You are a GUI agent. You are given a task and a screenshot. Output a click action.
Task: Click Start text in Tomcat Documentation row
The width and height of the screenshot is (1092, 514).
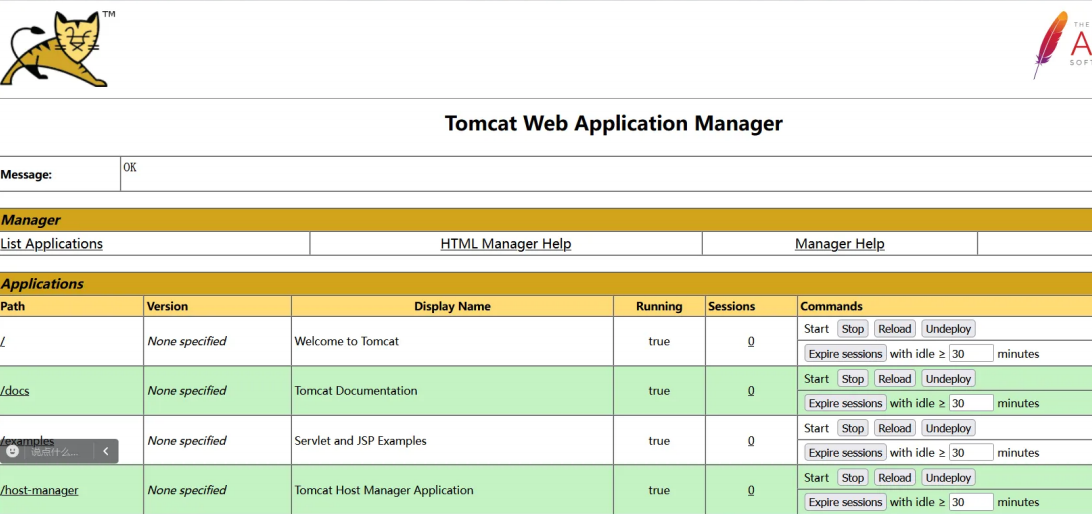[x=816, y=379]
